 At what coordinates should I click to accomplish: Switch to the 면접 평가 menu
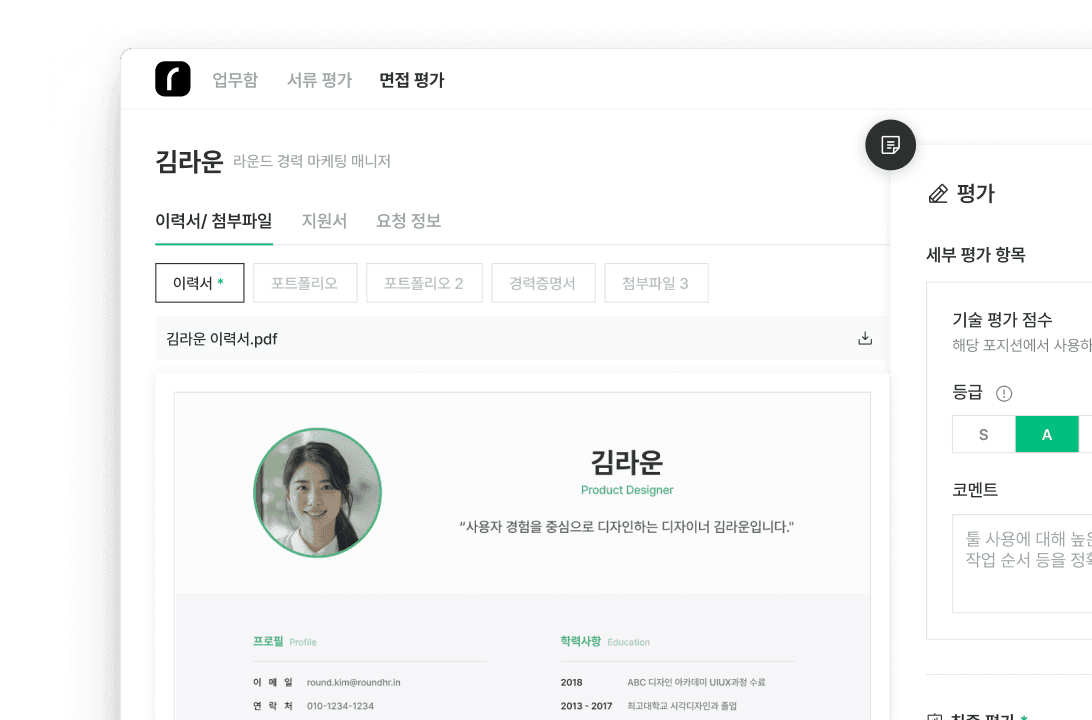(411, 81)
